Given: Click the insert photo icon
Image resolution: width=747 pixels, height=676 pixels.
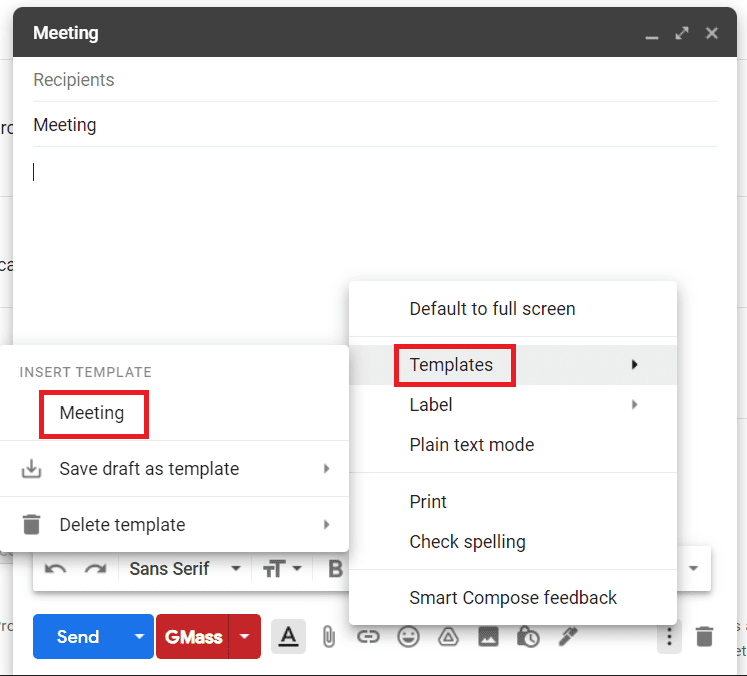Looking at the screenshot, I should (x=488, y=637).
